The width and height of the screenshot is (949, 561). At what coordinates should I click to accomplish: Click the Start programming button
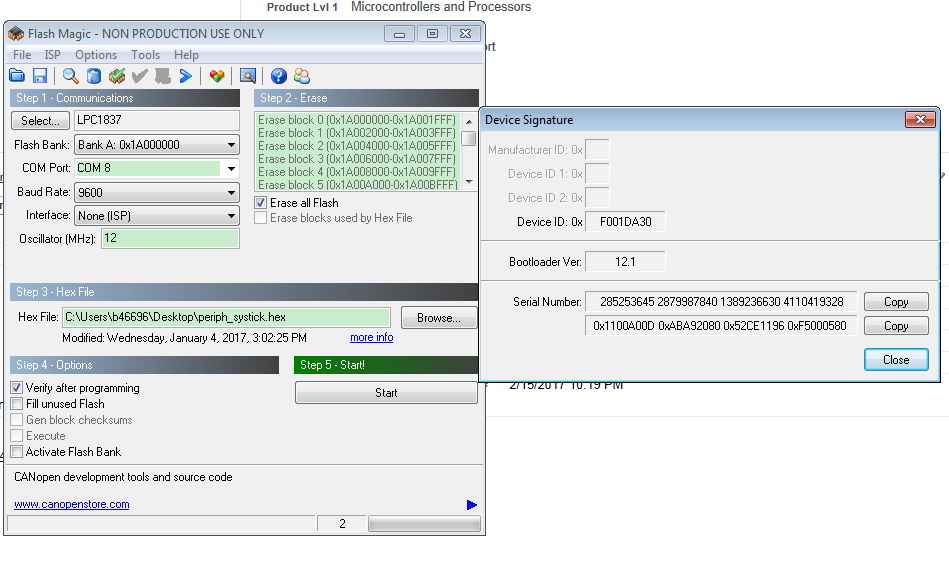(386, 393)
